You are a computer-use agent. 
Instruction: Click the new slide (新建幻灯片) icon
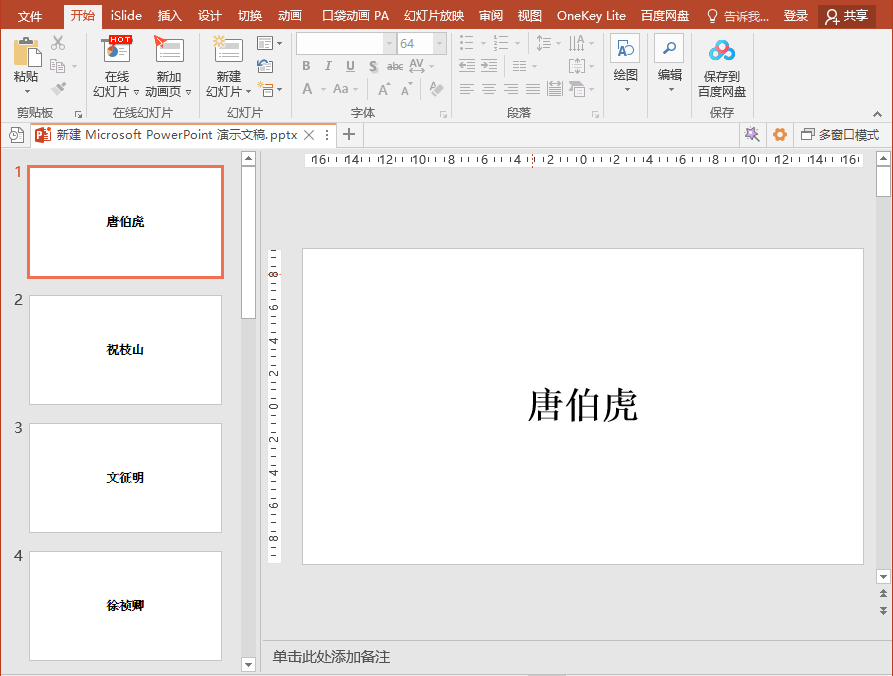[228, 52]
